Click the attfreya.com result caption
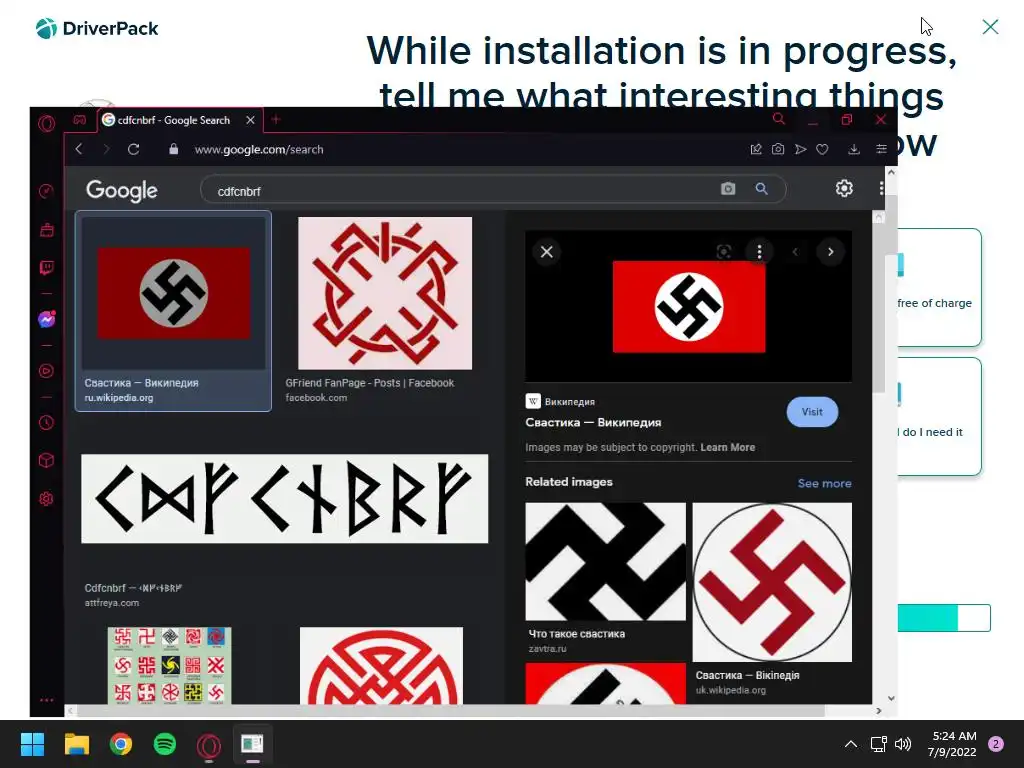The image size is (1024, 768). [133, 595]
